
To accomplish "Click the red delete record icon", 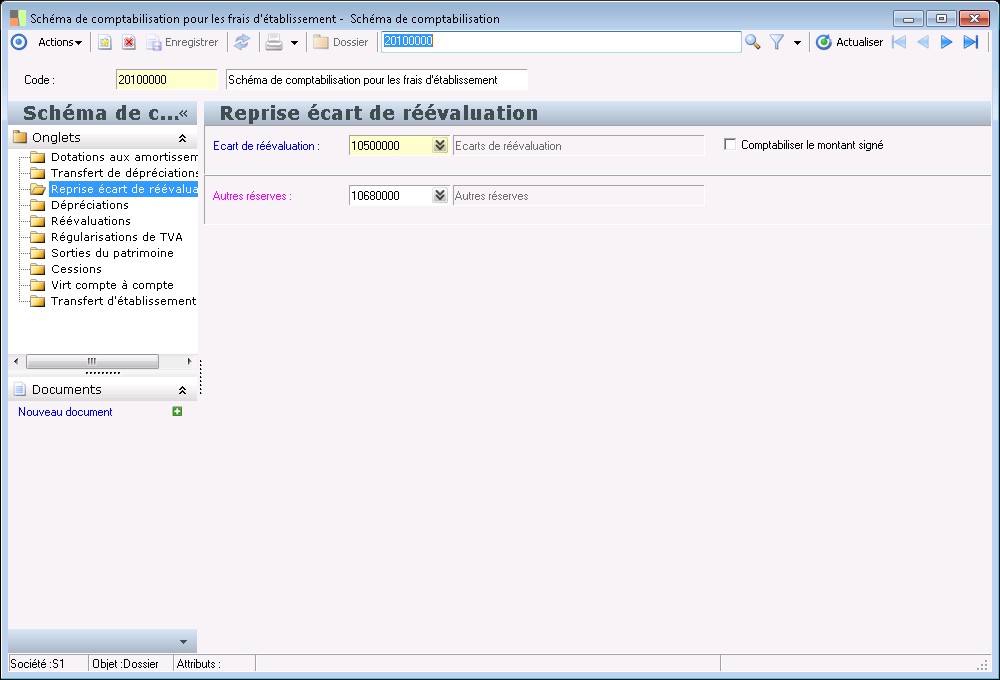I will click(x=129, y=42).
